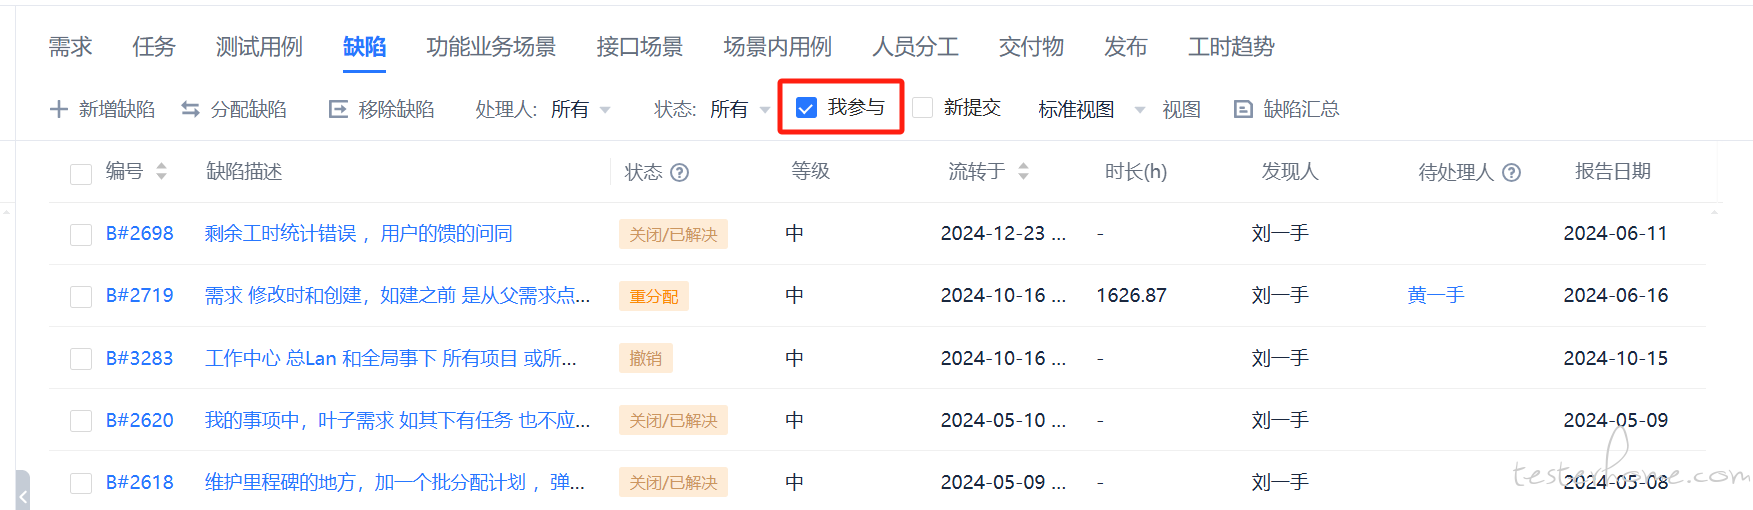1753x510 pixels.
Task: Uncheck the 我参与 checkbox
Action: point(806,108)
